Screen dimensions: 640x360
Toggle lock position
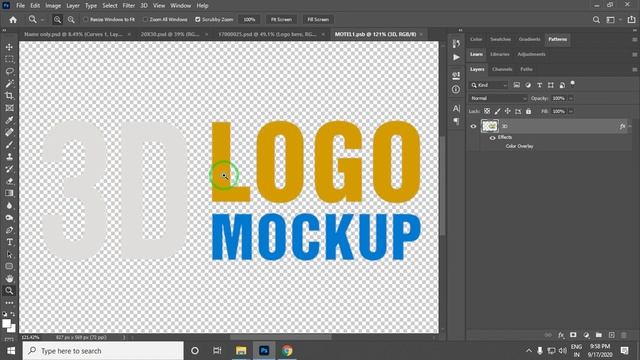click(x=508, y=111)
